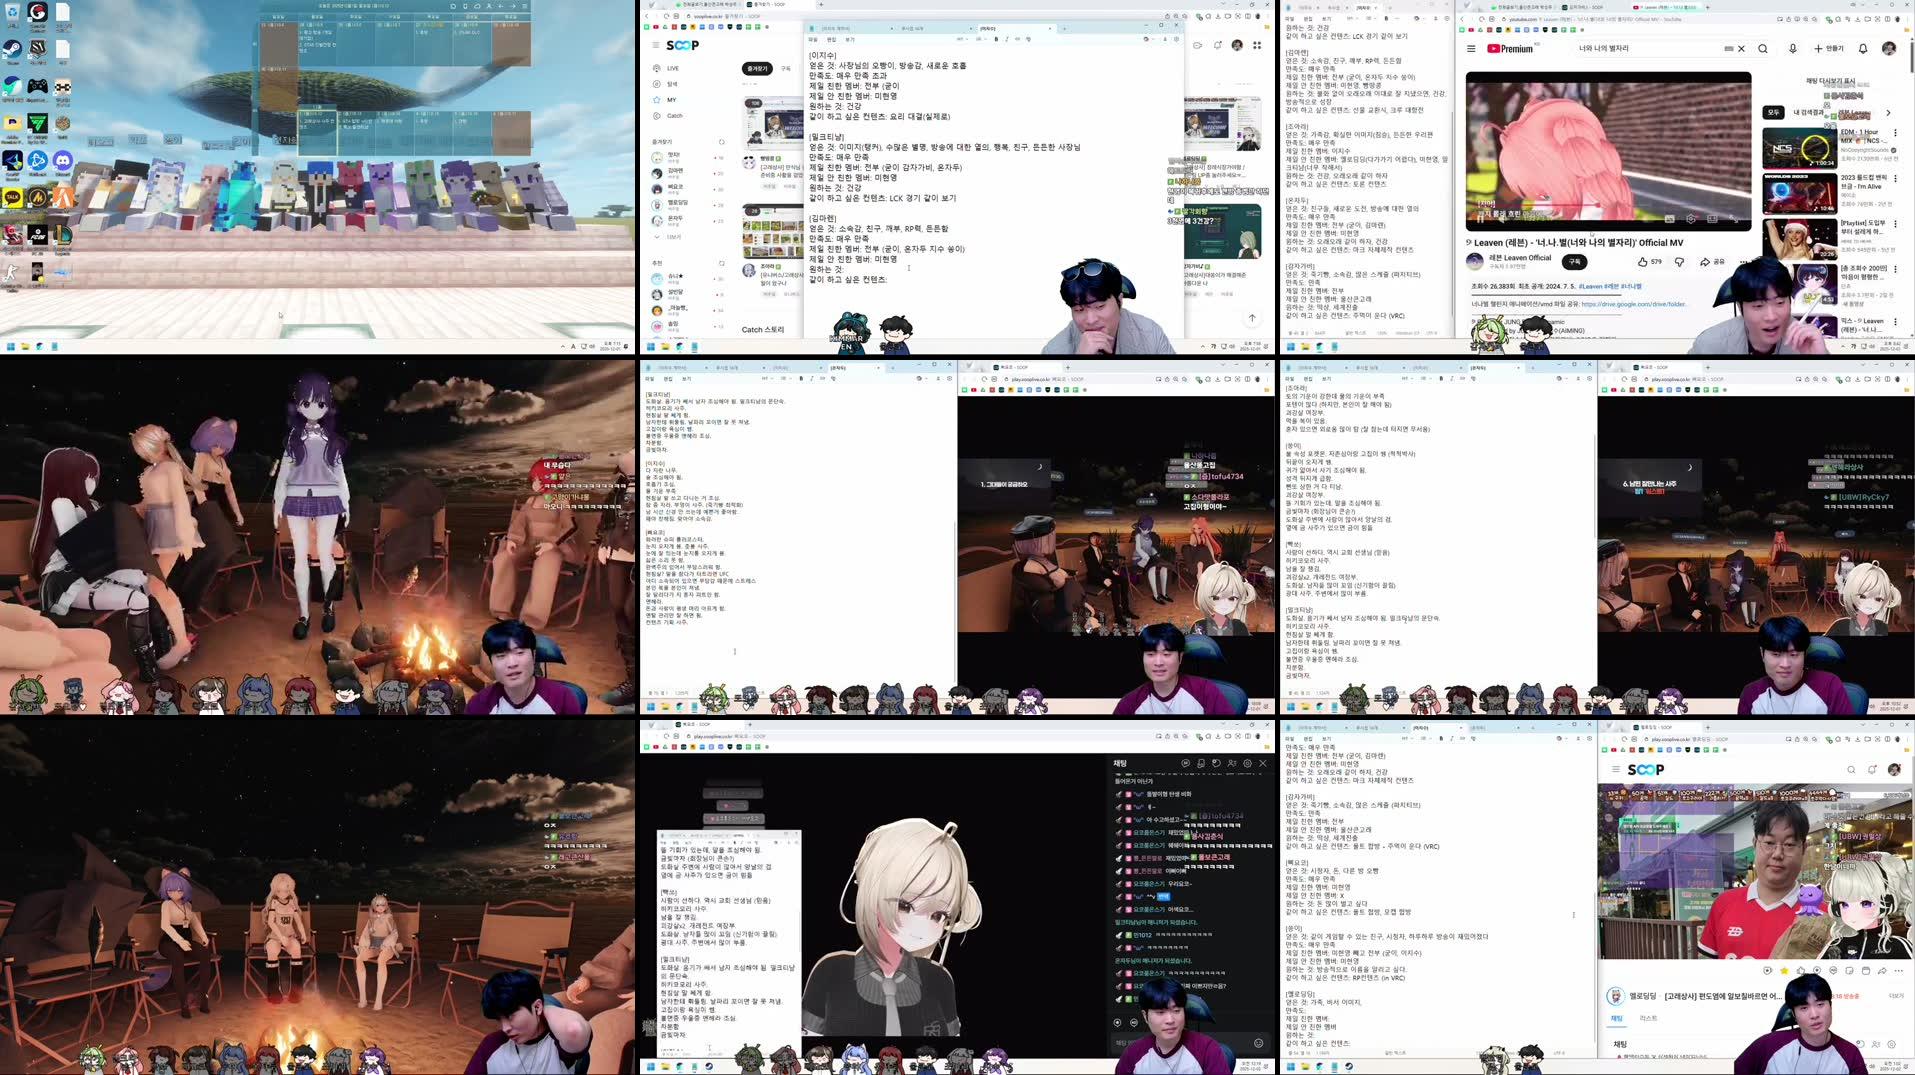The image size is (1915, 1075).
Task: Click the scroll-to-top arrow on the SOOP page
Action: (1253, 318)
